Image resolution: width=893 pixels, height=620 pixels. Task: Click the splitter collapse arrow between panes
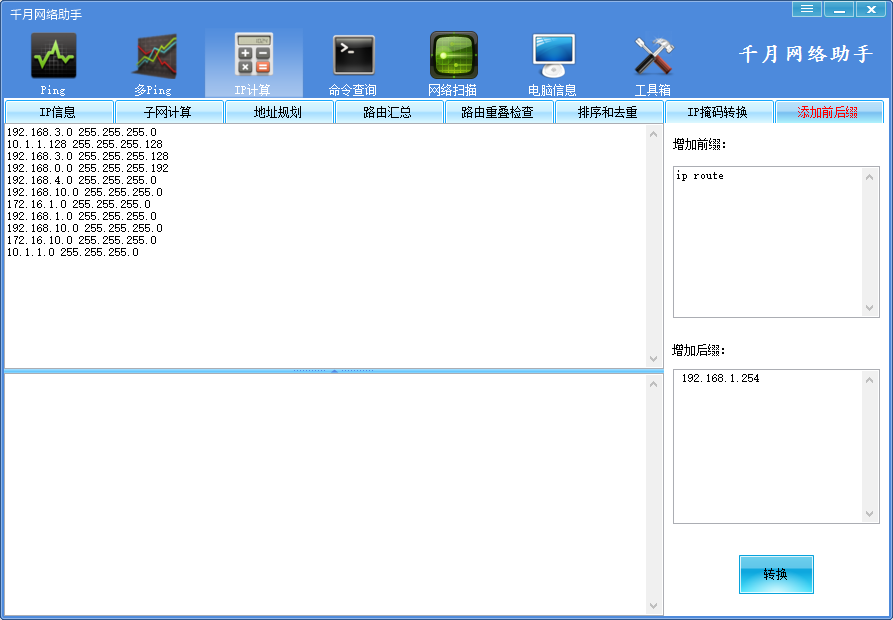(x=334, y=371)
